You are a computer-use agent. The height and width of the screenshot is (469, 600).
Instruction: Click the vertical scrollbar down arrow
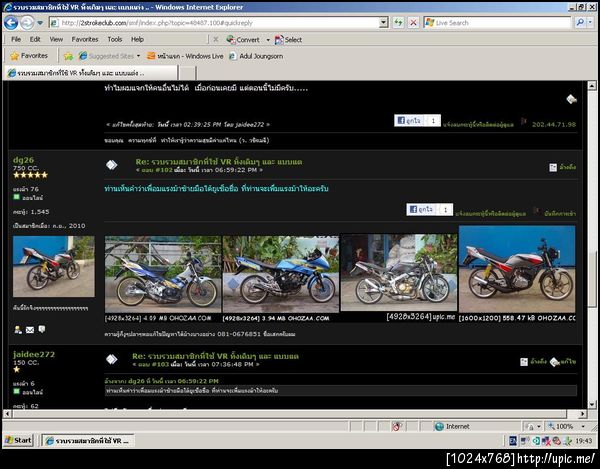tap(592, 404)
